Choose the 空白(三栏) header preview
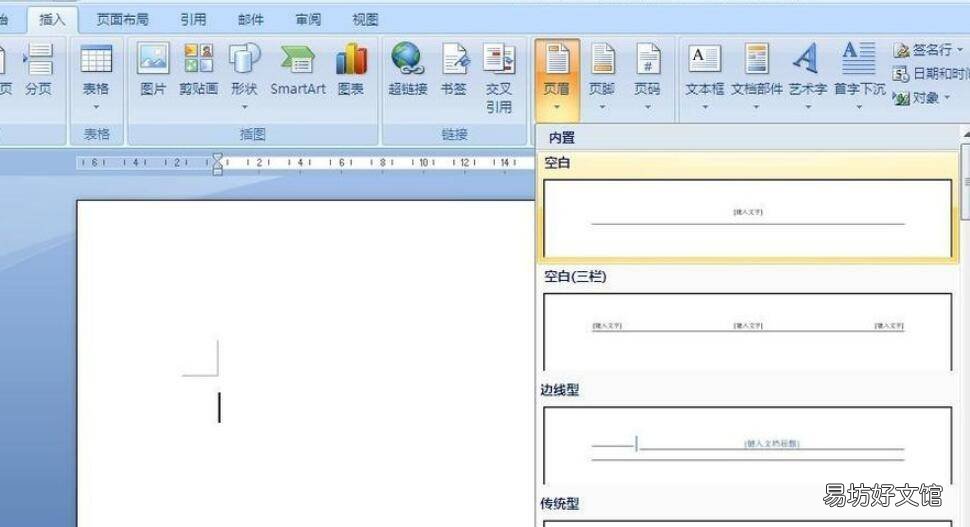Image resolution: width=970 pixels, height=527 pixels. coord(747,332)
